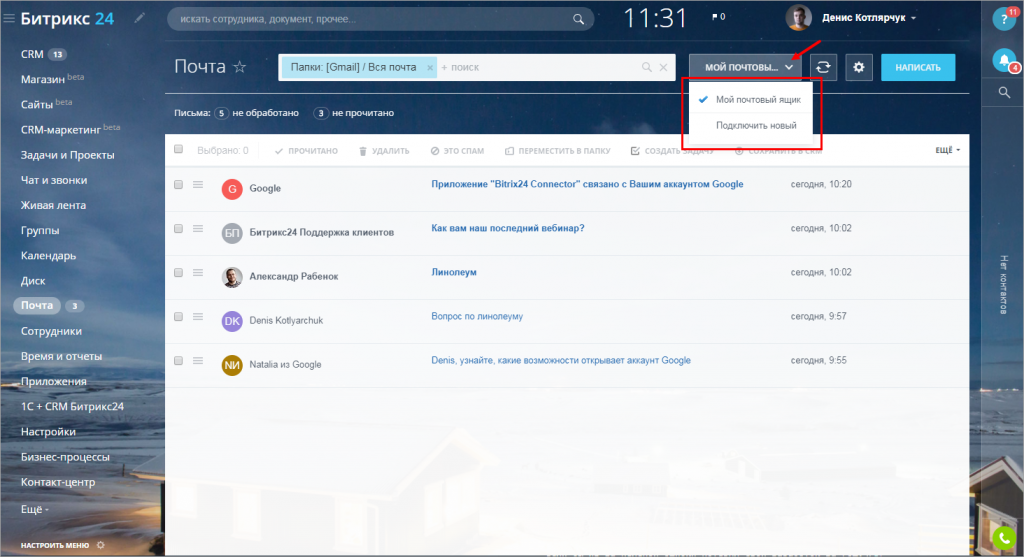Open the Линолеум email link
This screenshot has height=557, width=1024.
tap(454, 272)
